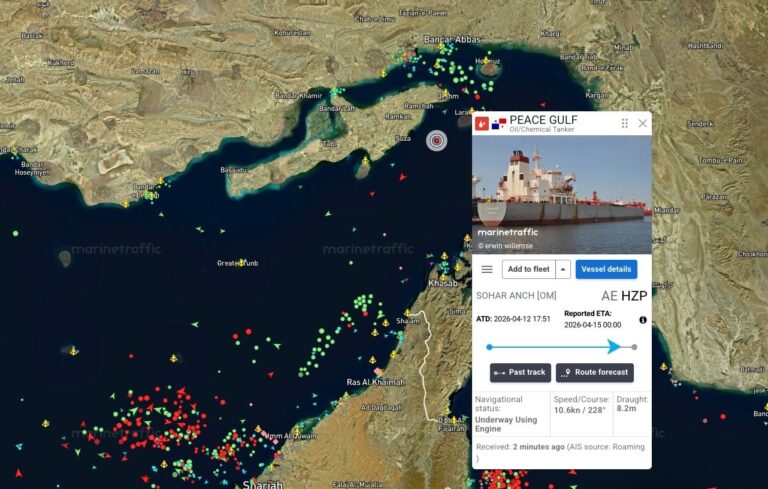The height and width of the screenshot is (489, 768).
Task: Open the hamburger menu in vessel popup
Action: [487, 269]
